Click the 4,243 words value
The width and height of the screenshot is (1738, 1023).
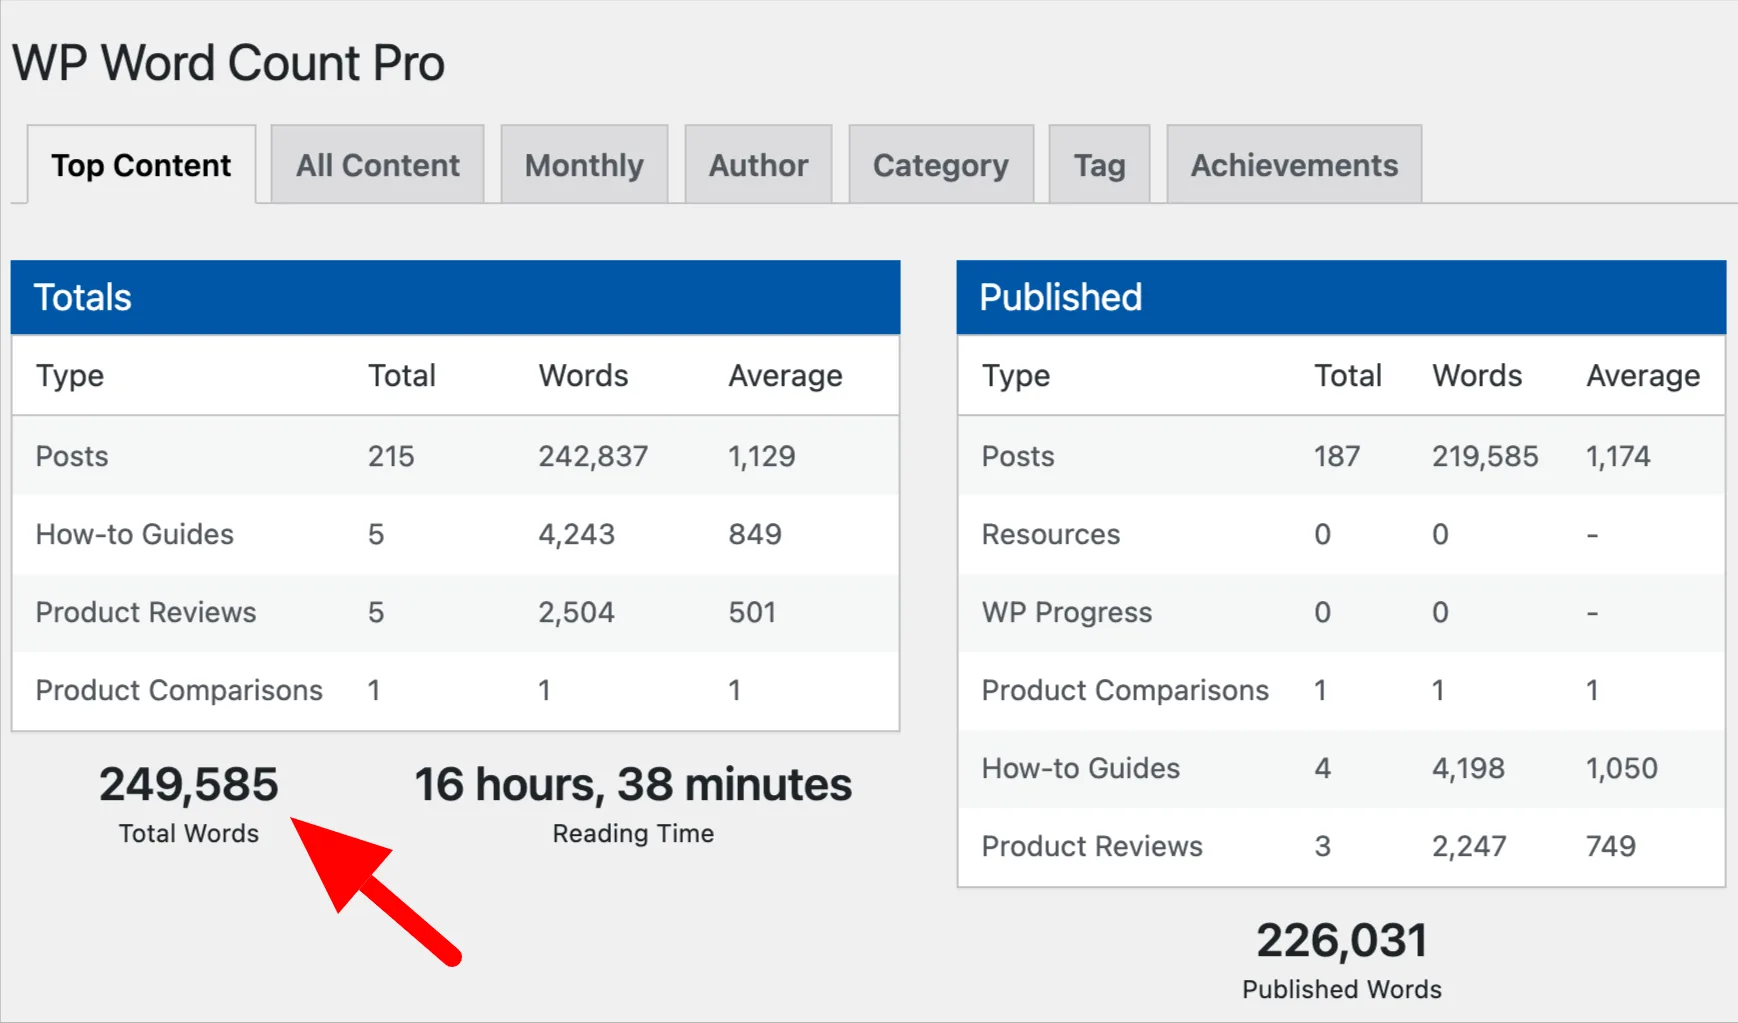(x=576, y=534)
